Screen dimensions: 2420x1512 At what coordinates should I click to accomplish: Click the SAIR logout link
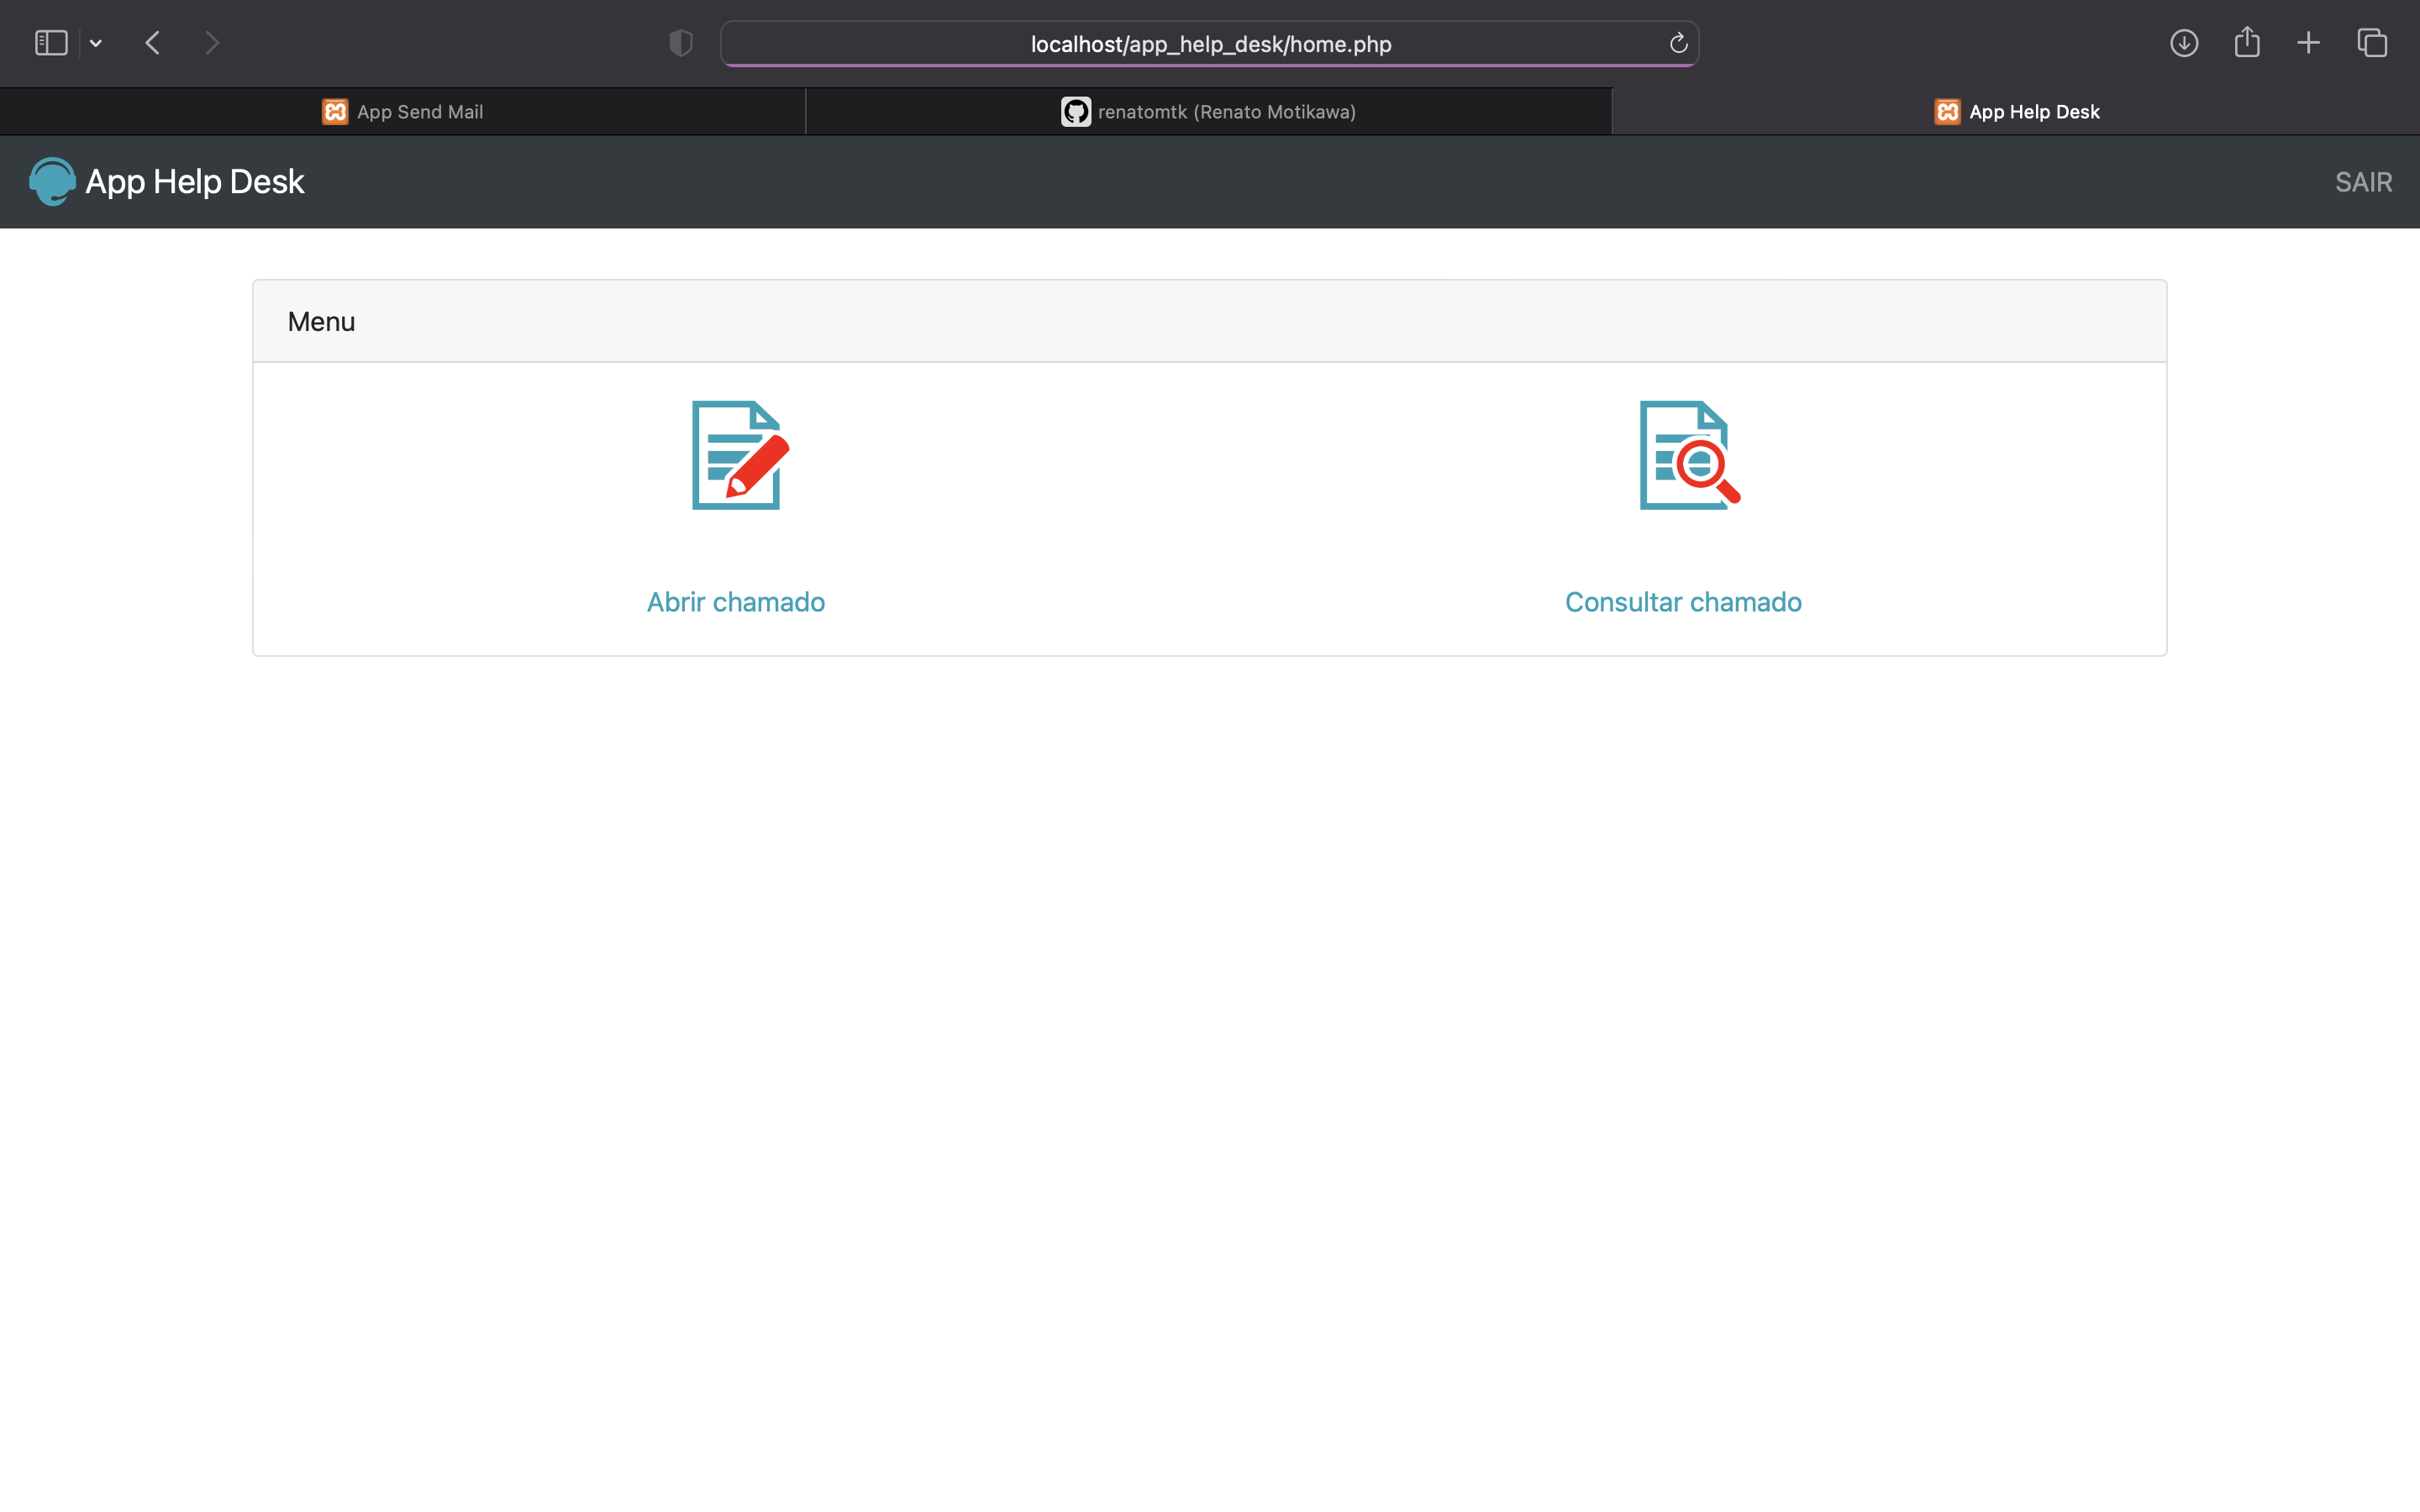coord(2364,181)
